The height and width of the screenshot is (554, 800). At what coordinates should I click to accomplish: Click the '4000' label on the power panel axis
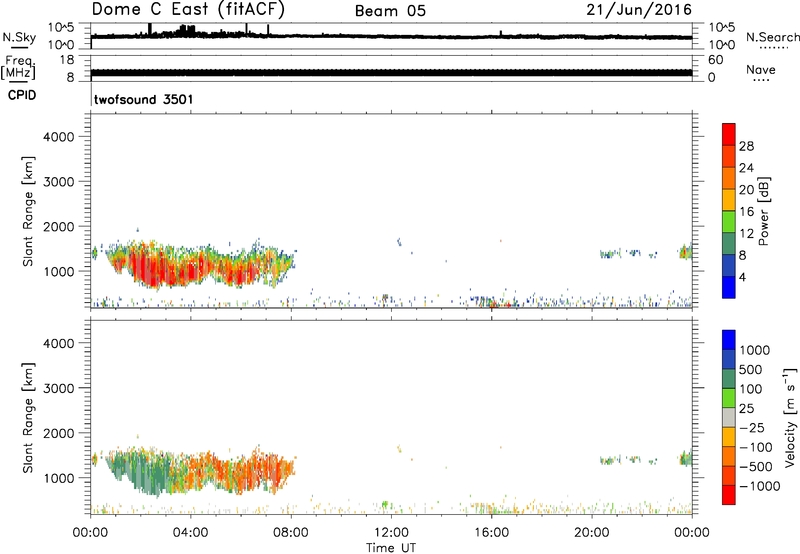click(x=58, y=137)
